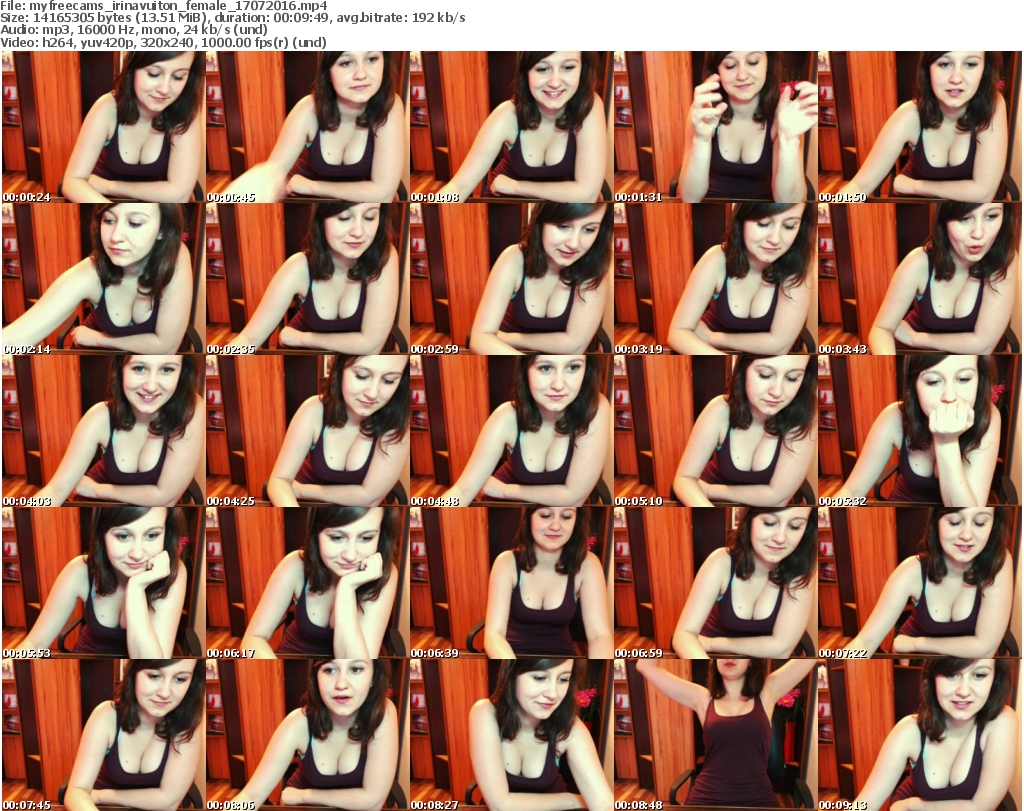Select the frame at 00:06:17
The height and width of the screenshot is (811, 1024).
point(308,583)
